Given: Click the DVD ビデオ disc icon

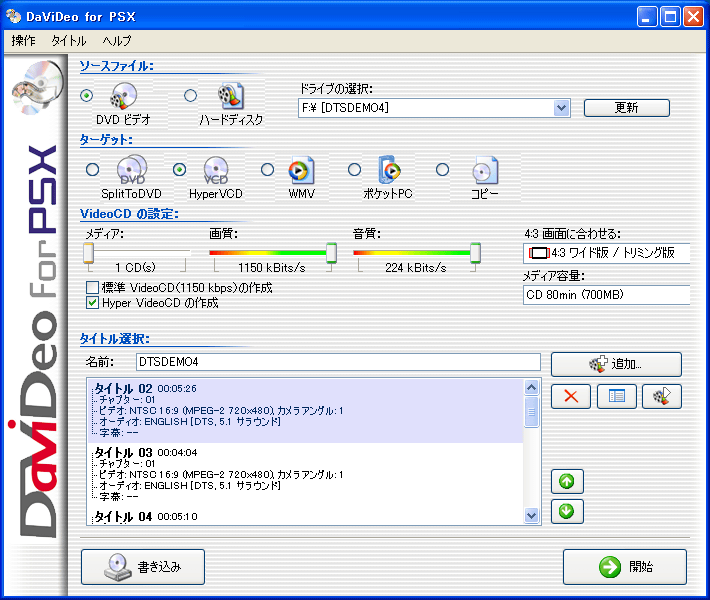Looking at the screenshot, I should [124, 96].
